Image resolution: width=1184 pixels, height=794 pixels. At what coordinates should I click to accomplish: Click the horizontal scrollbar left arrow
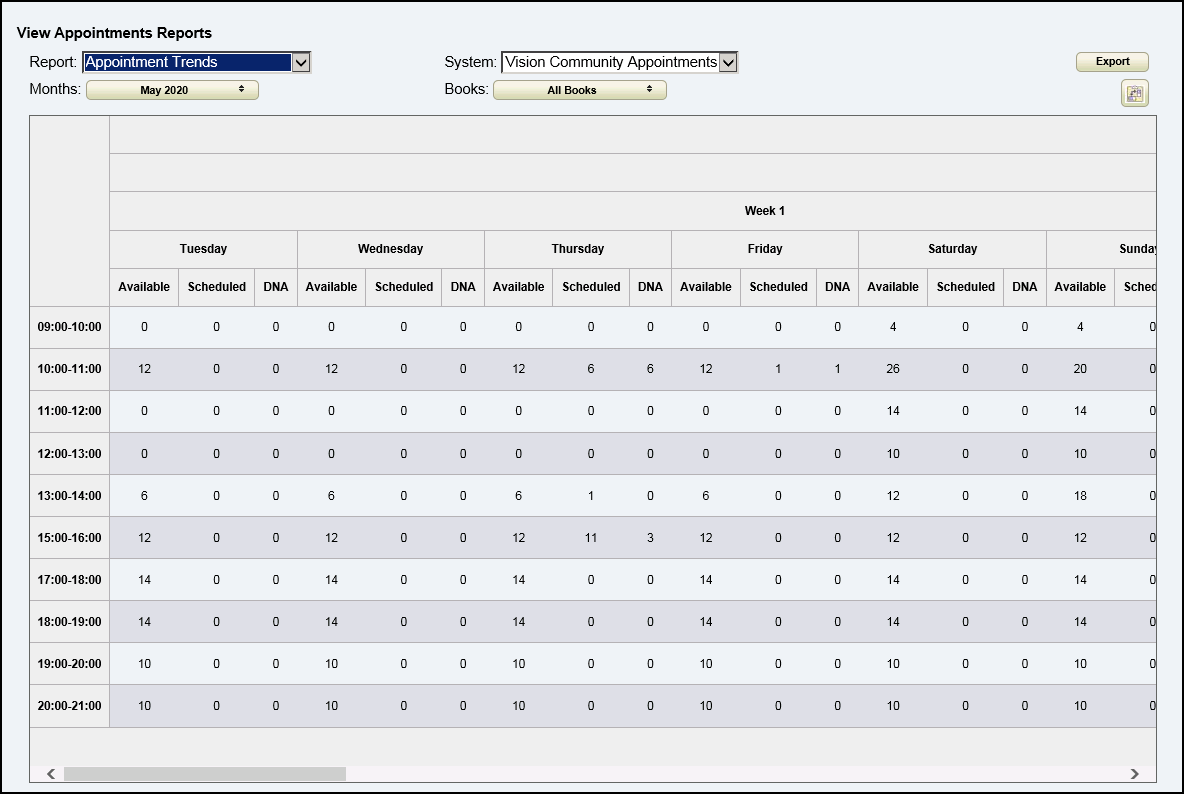pos(50,774)
